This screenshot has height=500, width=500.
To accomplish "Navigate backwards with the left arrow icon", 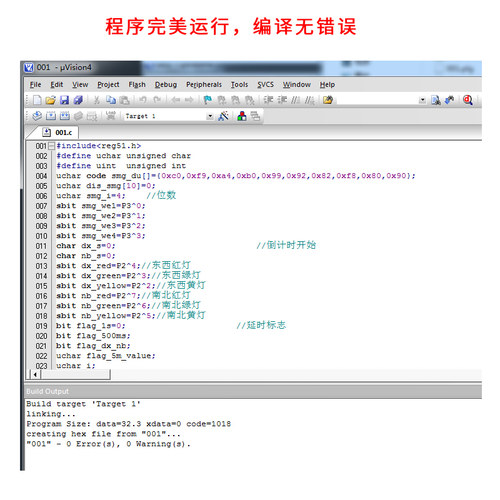I will click(x=175, y=100).
